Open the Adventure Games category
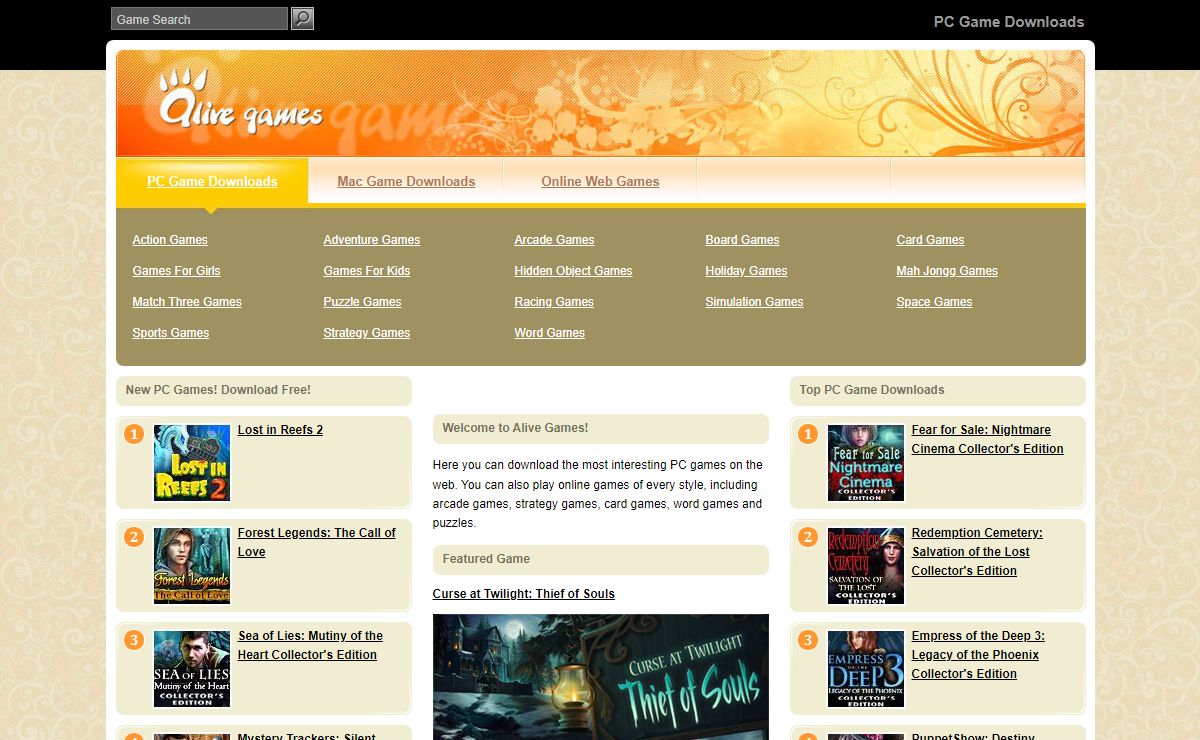The width and height of the screenshot is (1200, 740). pyautogui.click(x=372, y=240)
